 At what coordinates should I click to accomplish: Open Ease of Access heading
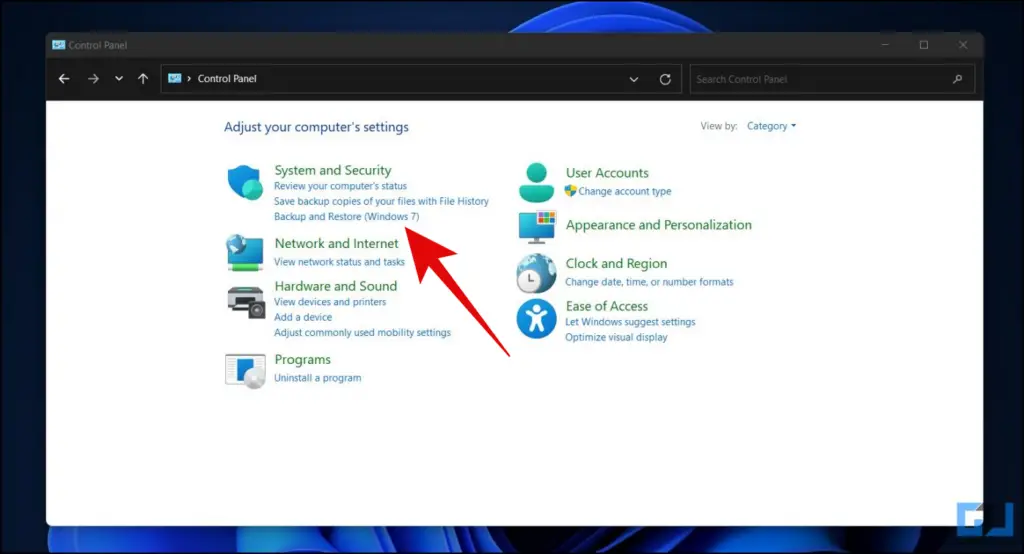pos(607,306)
